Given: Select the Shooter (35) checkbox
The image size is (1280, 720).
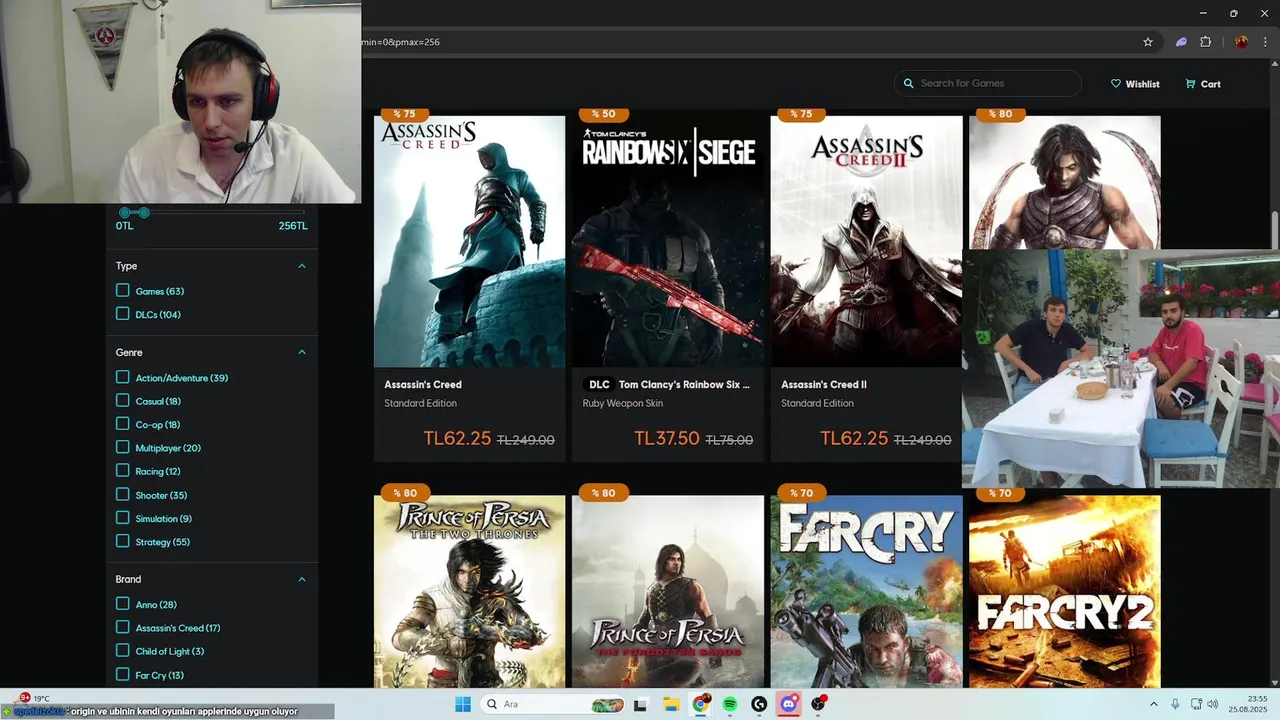Looking at the screenshot, I should click(x=123, y=494).
